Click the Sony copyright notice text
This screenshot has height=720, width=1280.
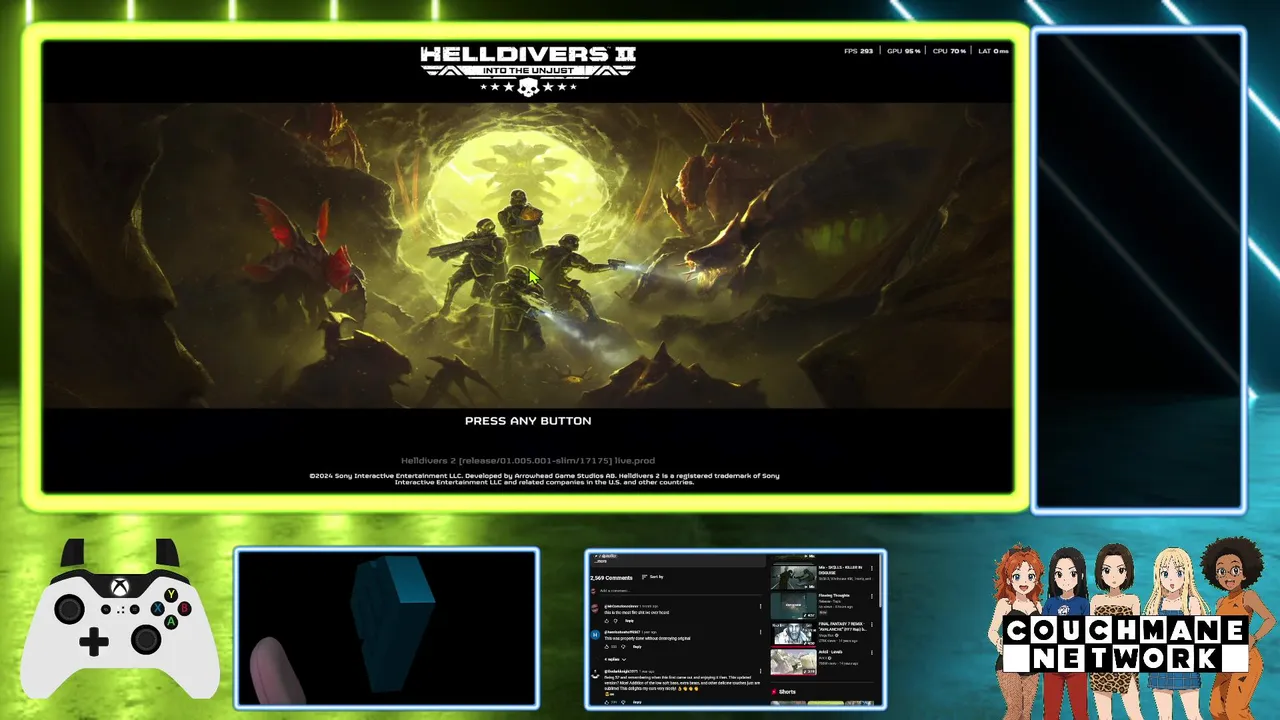point(544,479)
